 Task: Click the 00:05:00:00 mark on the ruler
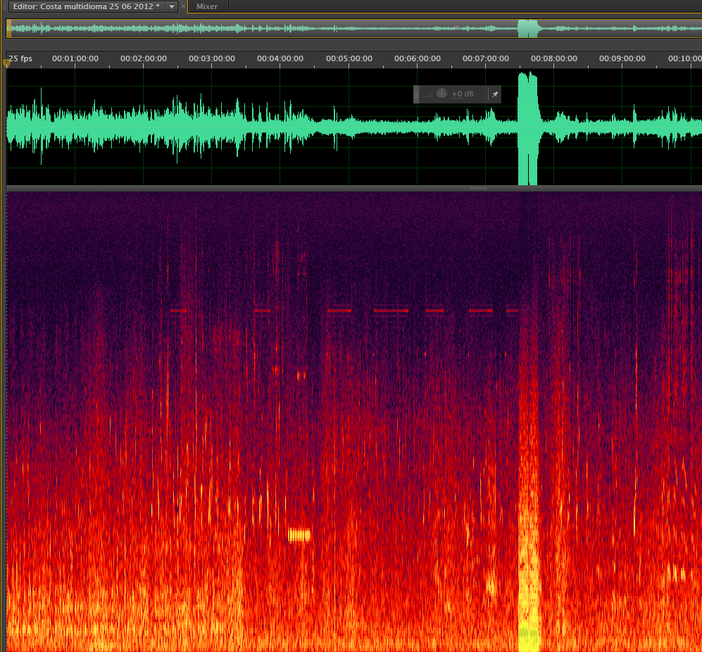point(348,59)
